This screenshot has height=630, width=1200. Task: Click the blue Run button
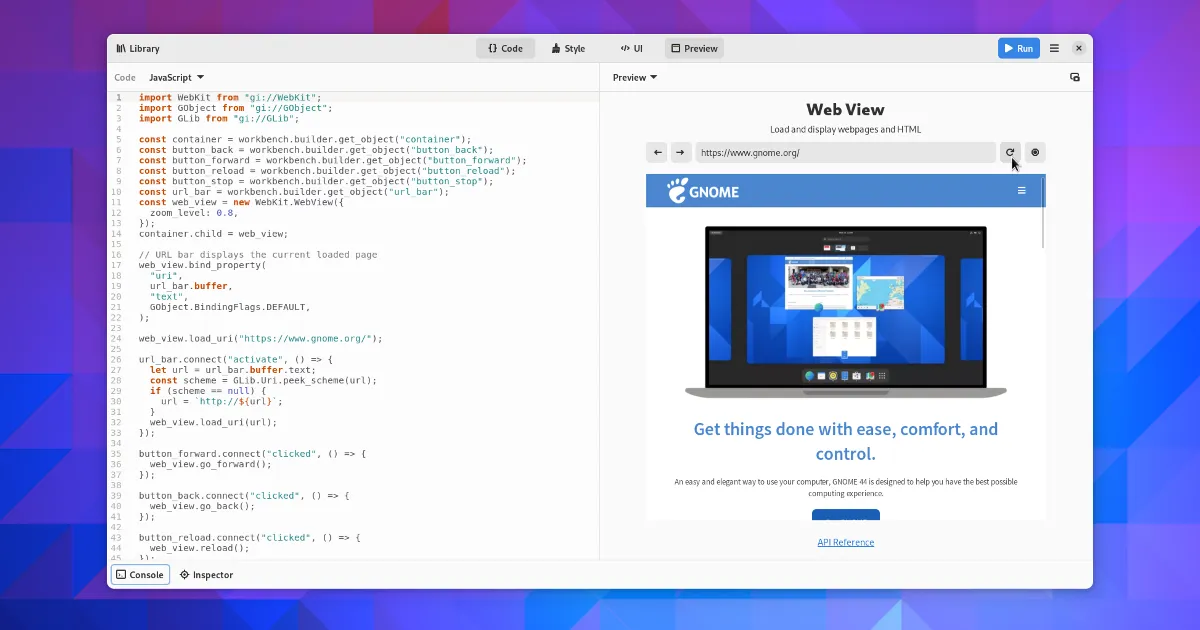point(1018,48)
